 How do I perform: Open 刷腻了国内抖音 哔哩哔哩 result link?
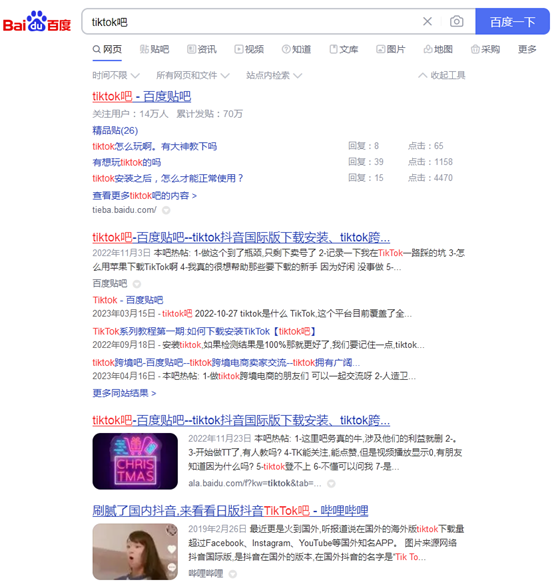pos(230,511)
